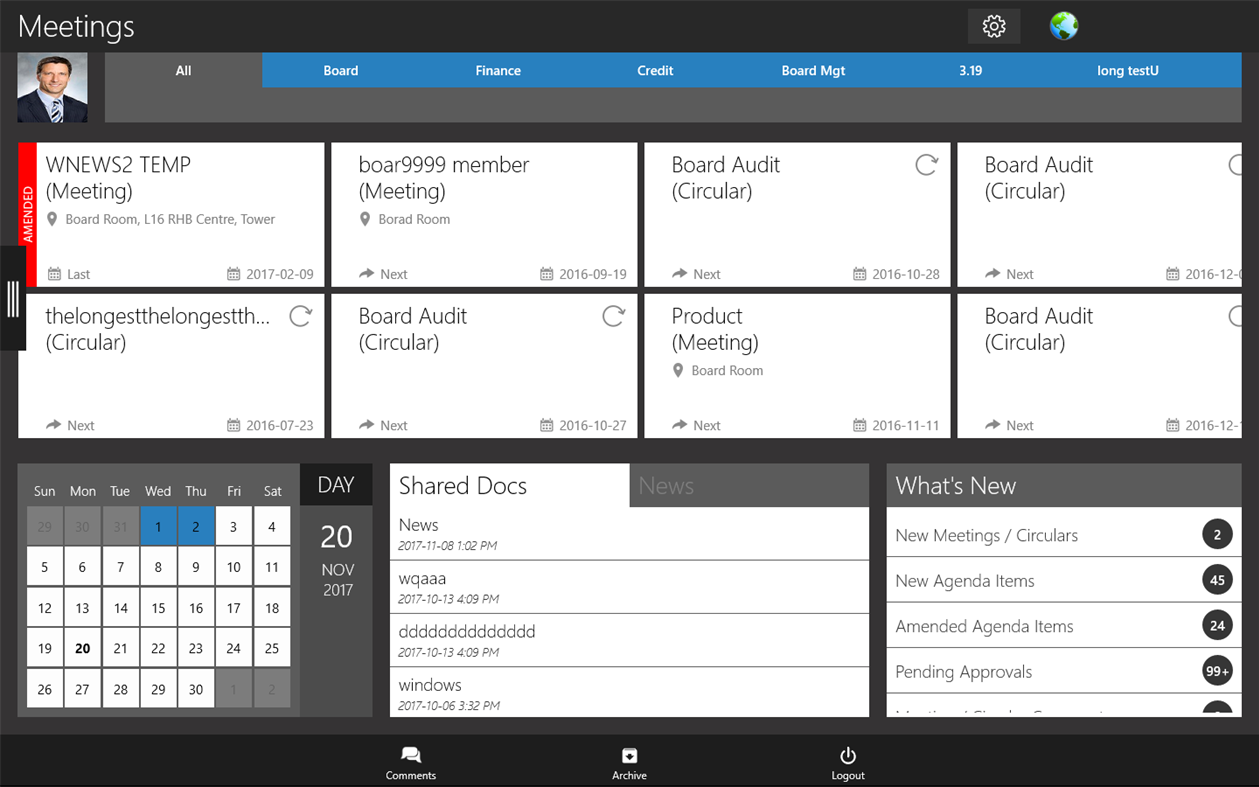Open the shared document named windows
1259x787 pixels.
click(x=629, y=693)
